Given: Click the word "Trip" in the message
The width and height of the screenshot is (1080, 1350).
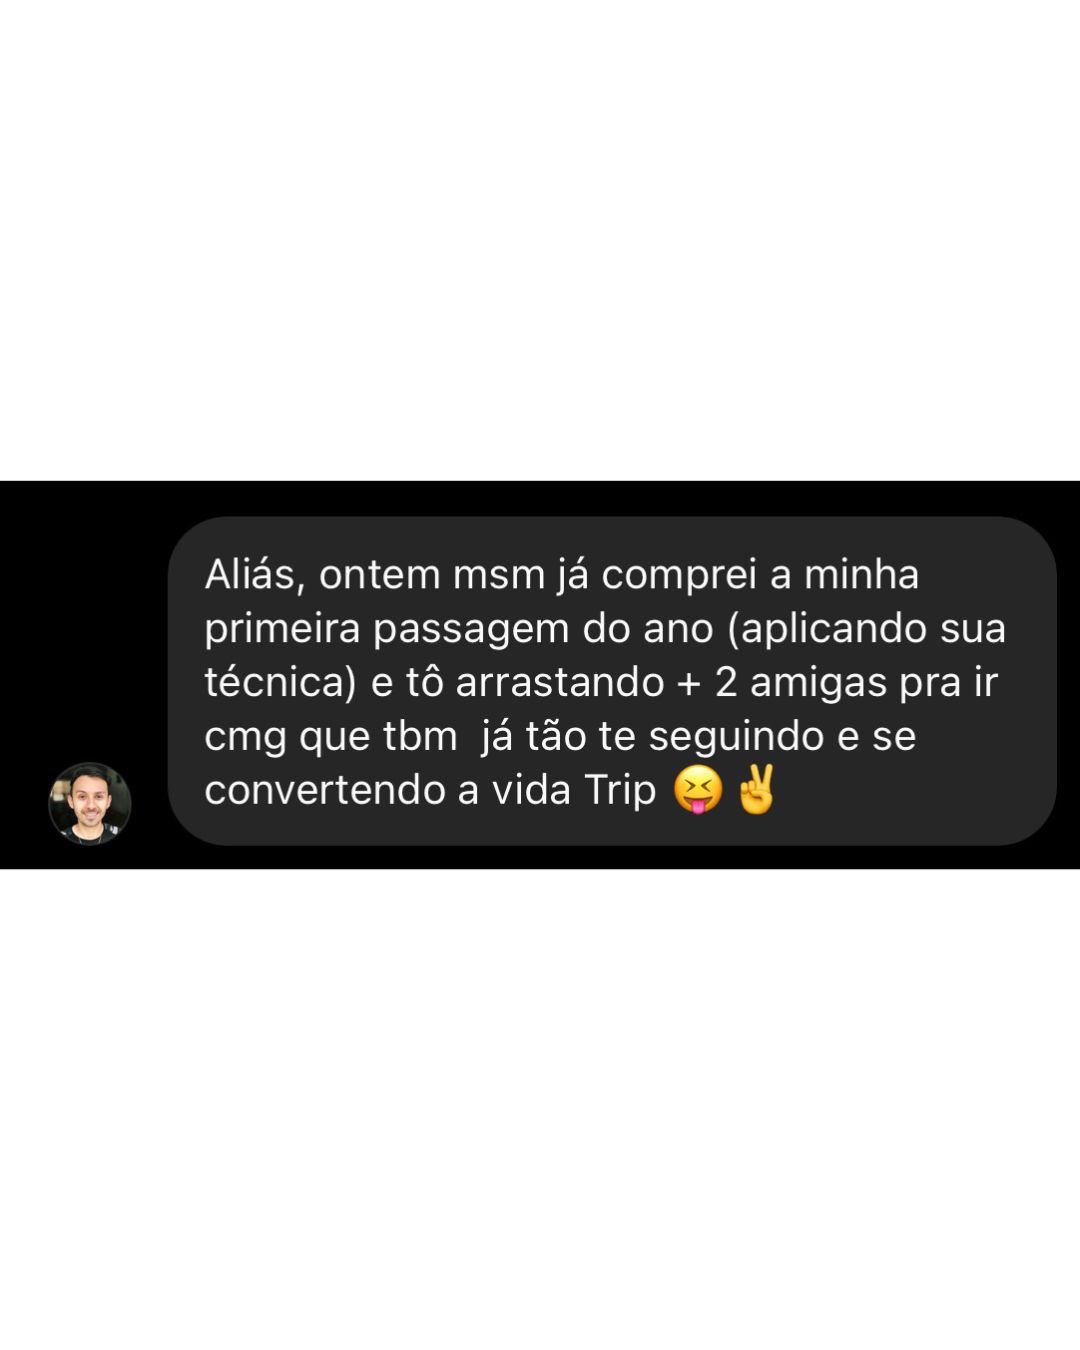Looking at the screenshot, I should pos(620,791).
